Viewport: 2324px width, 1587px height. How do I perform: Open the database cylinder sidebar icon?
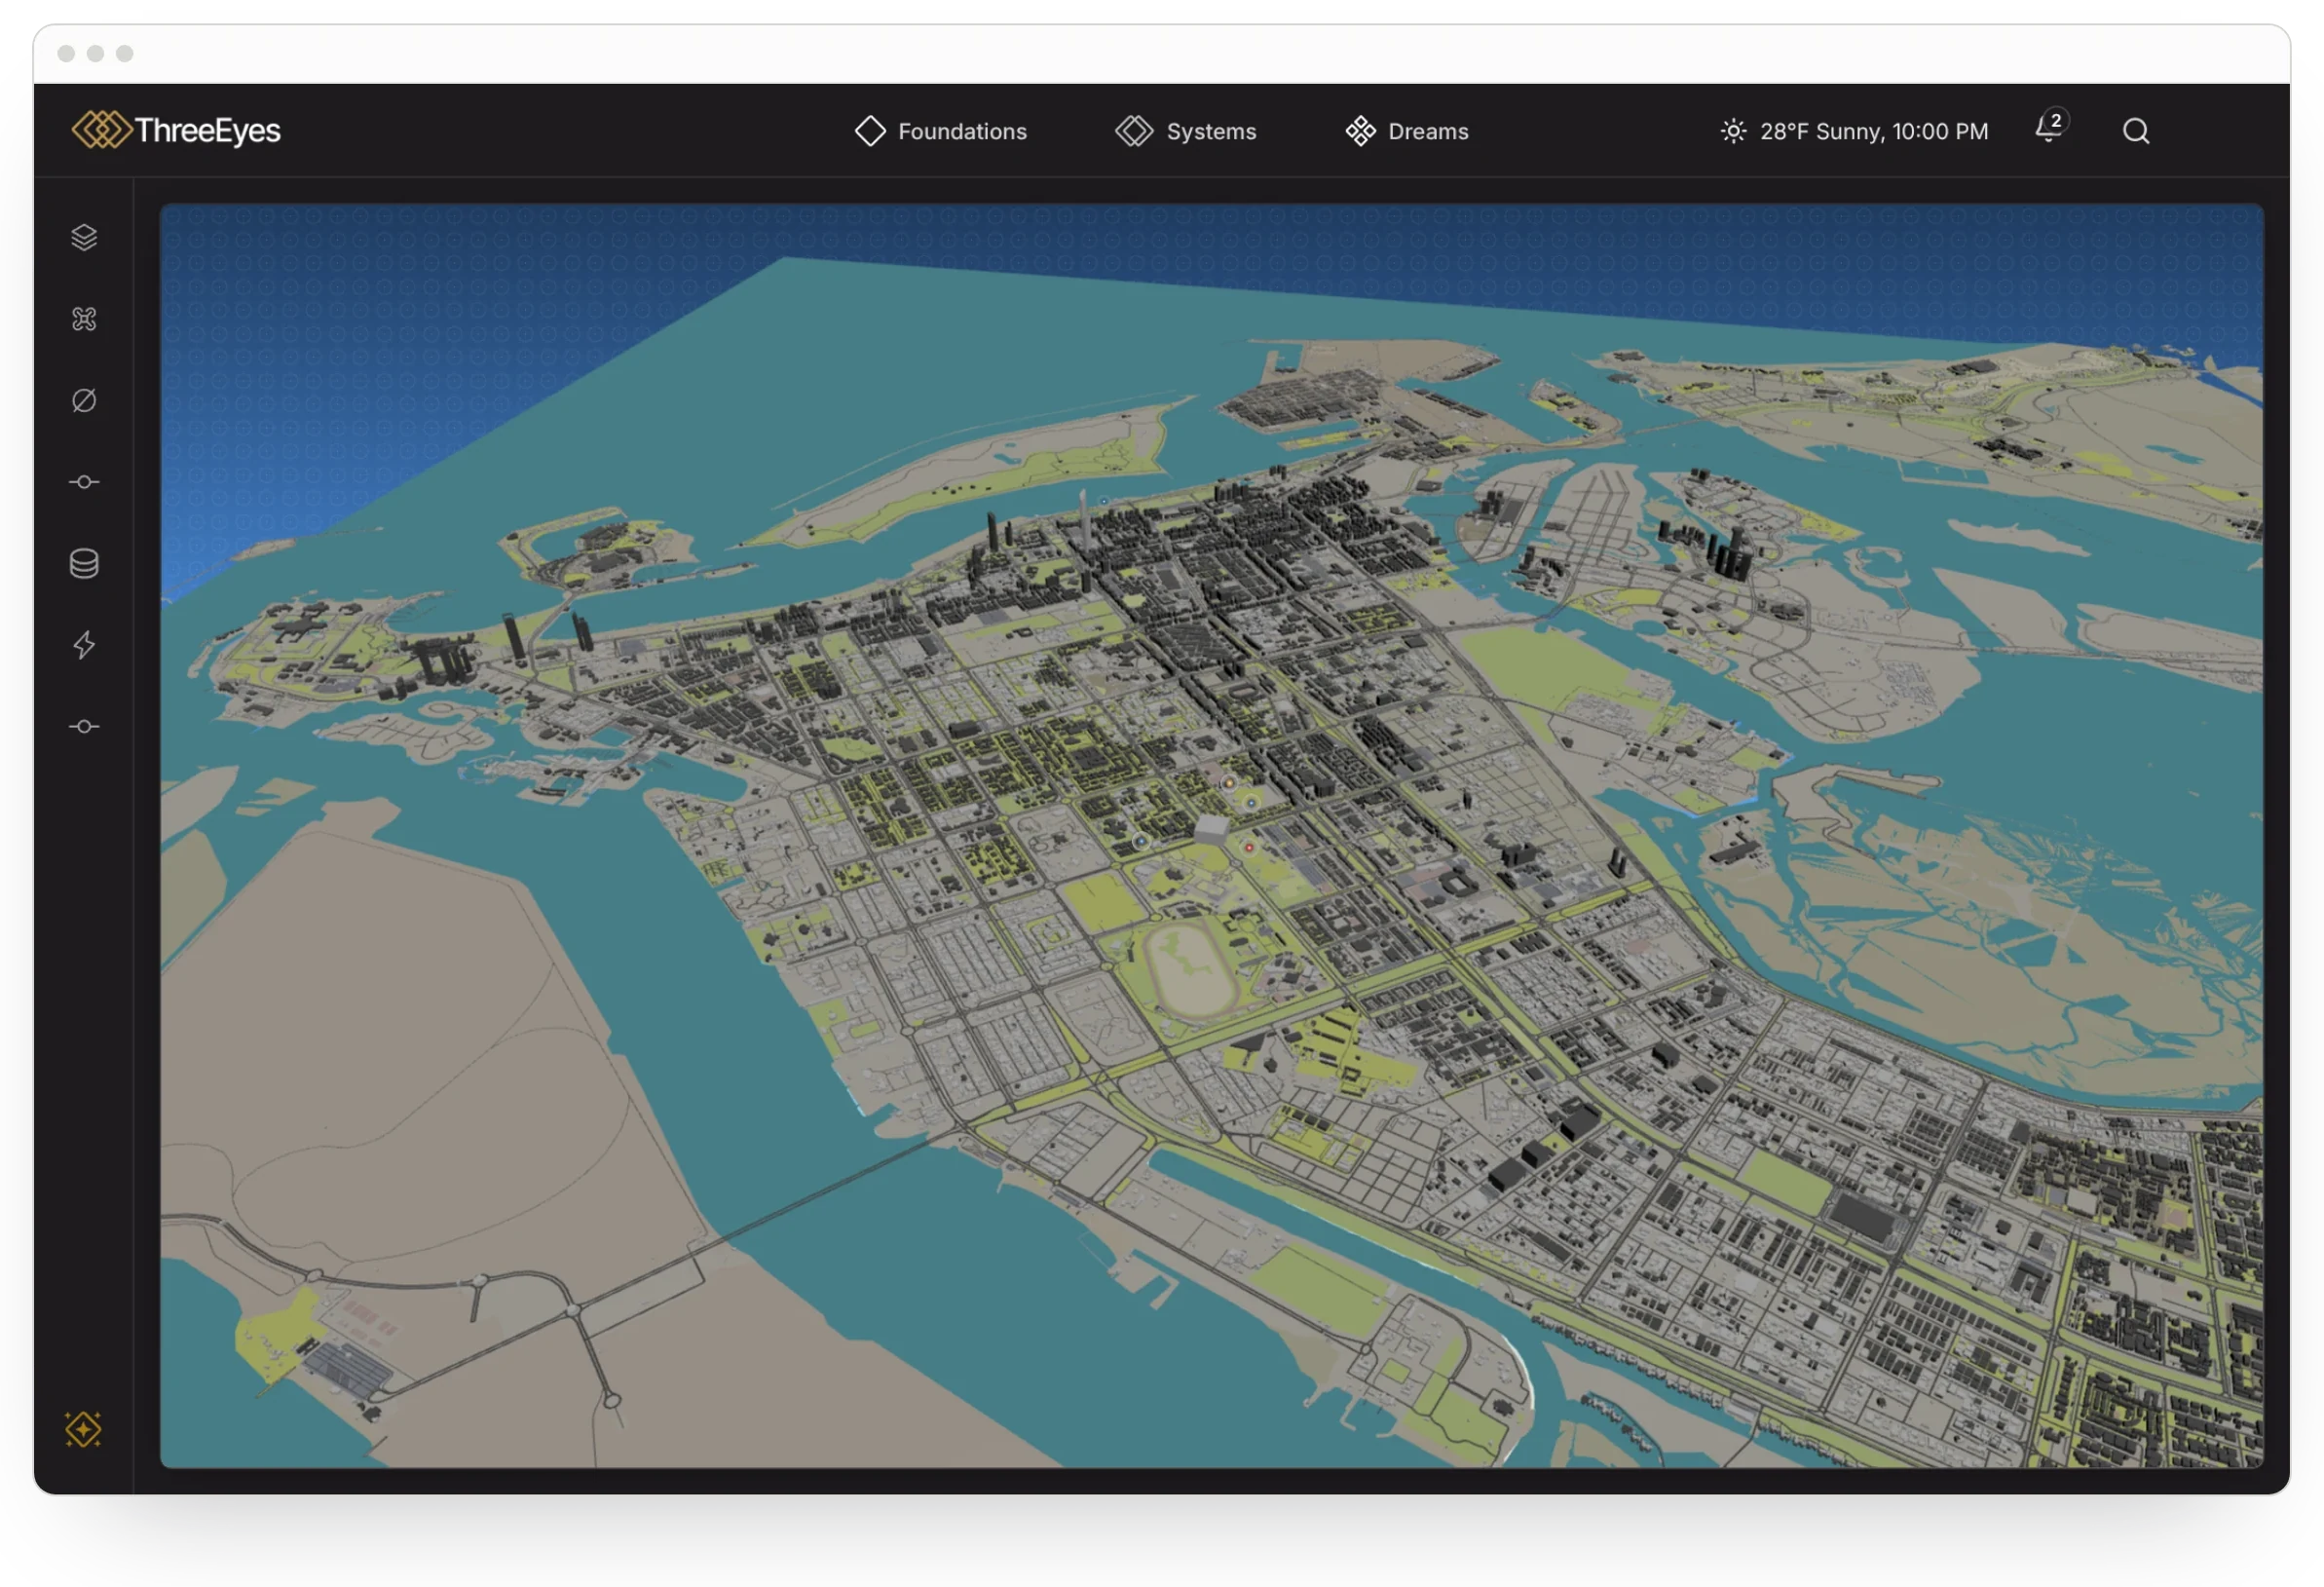pyautogui.click(x=84, y=563)
